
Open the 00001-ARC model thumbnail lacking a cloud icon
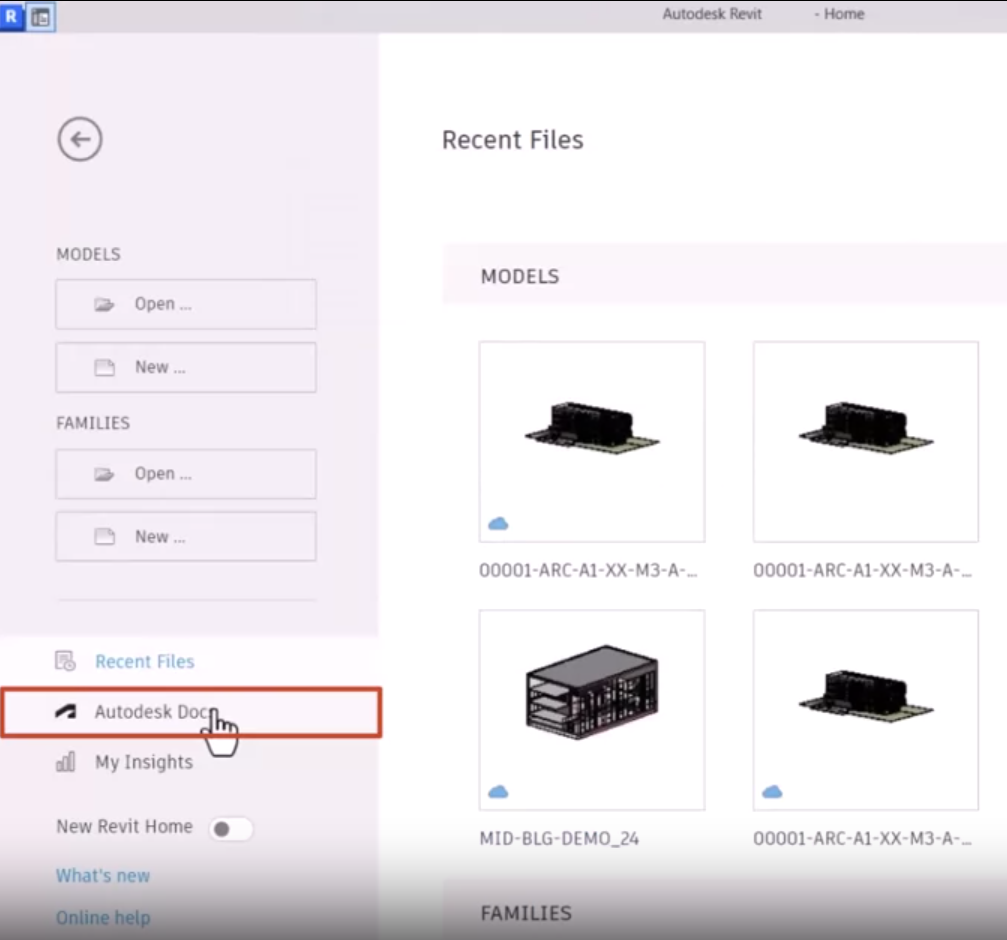pos(866,442)
